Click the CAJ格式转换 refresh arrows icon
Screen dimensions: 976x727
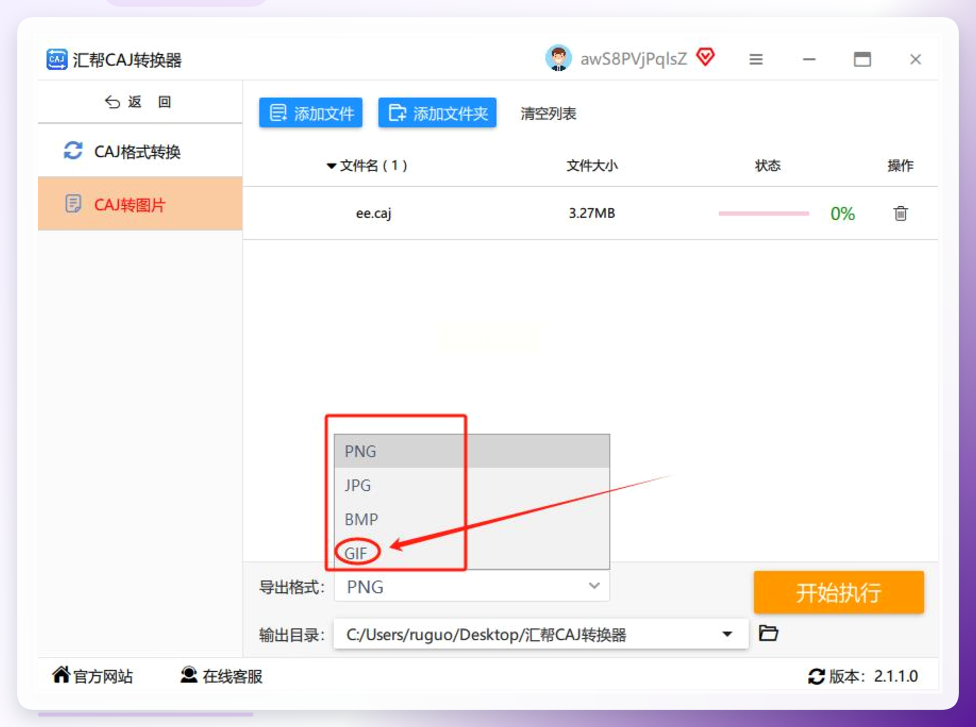click(73, 150)
